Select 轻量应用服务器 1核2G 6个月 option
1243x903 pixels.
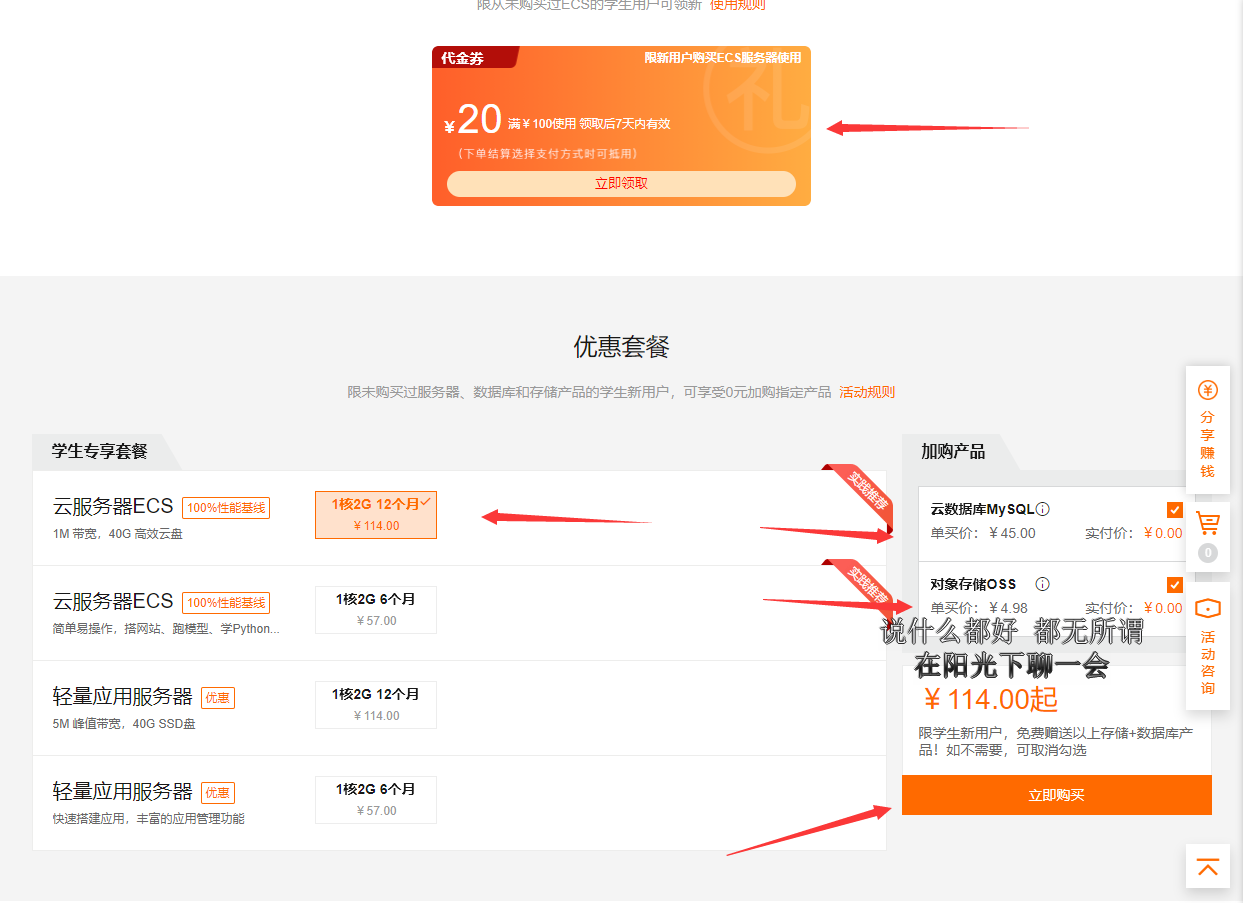(376, 800)
